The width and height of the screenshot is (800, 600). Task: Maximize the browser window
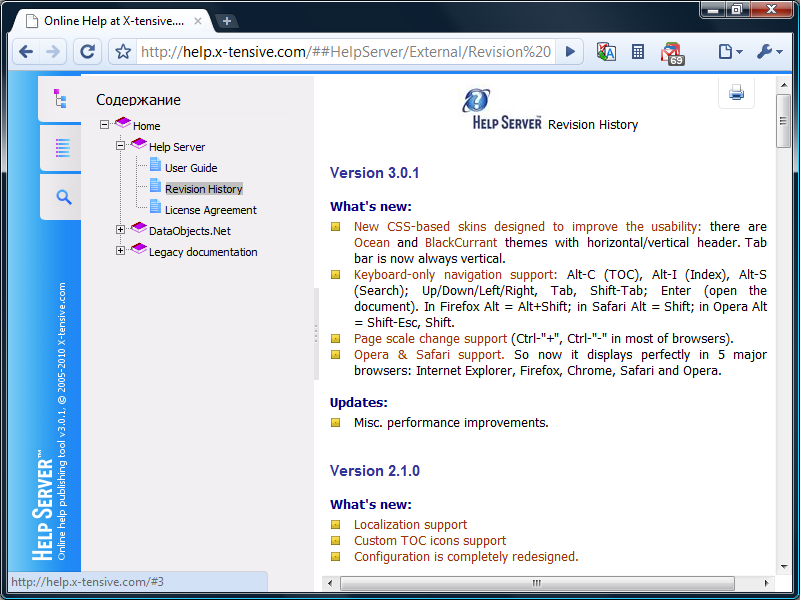click(736, 9)
